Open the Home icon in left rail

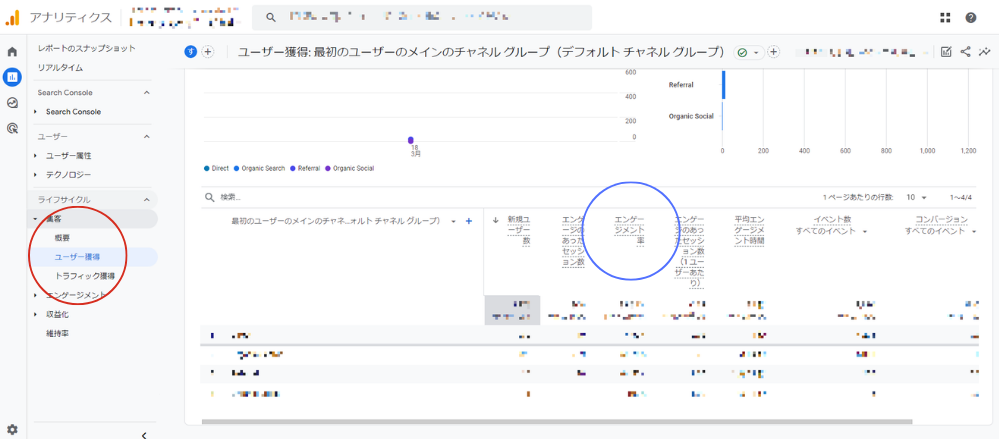coord(12,52)
